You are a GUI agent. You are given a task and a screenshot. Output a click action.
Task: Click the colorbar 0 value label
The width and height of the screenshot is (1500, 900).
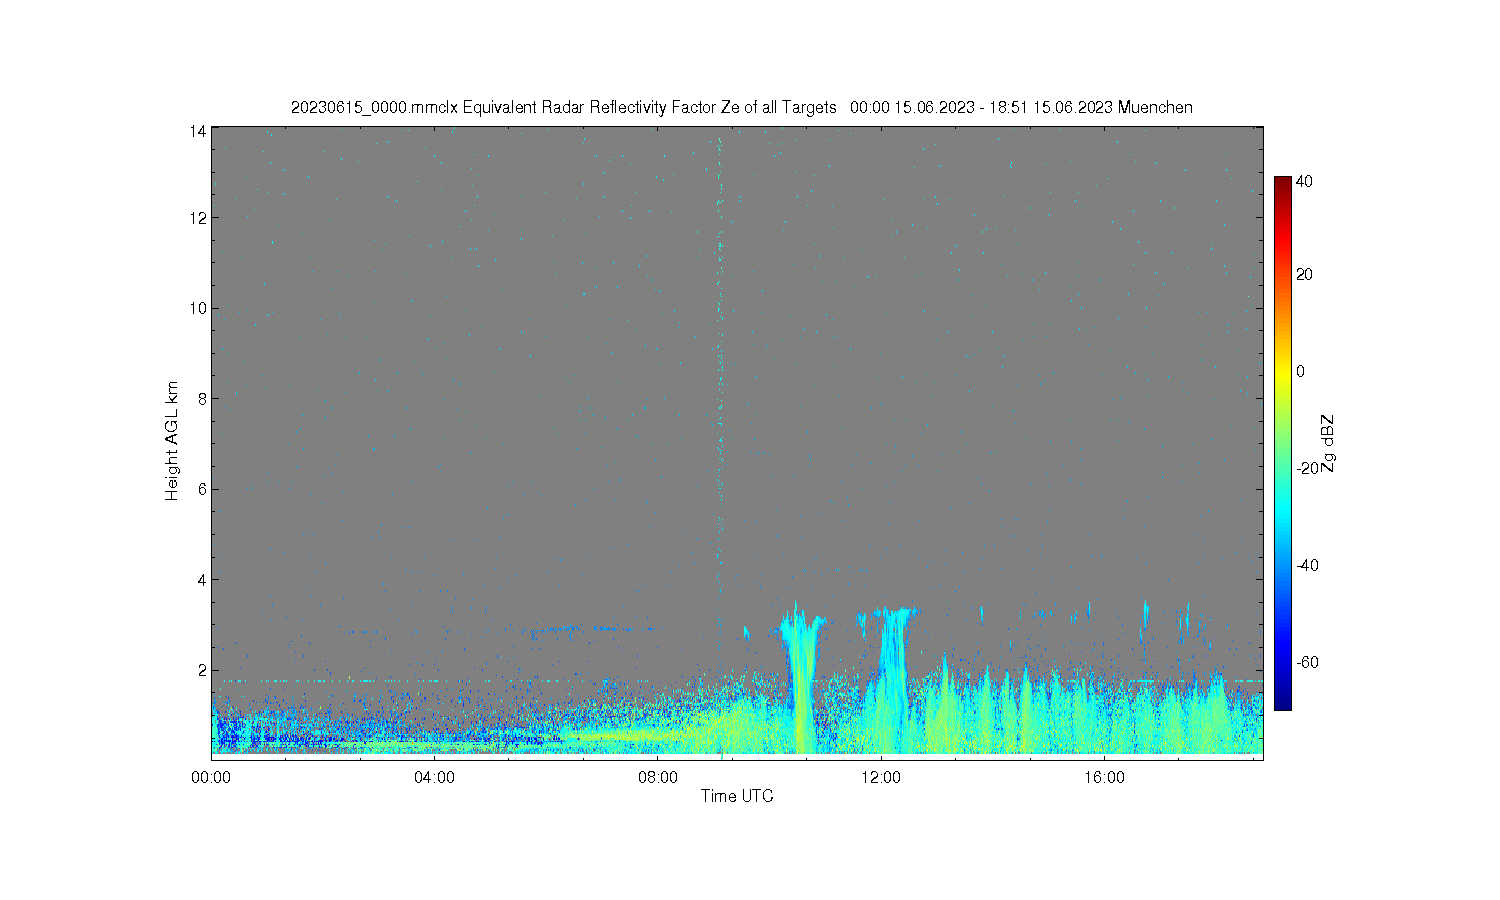pos(1300,371)
